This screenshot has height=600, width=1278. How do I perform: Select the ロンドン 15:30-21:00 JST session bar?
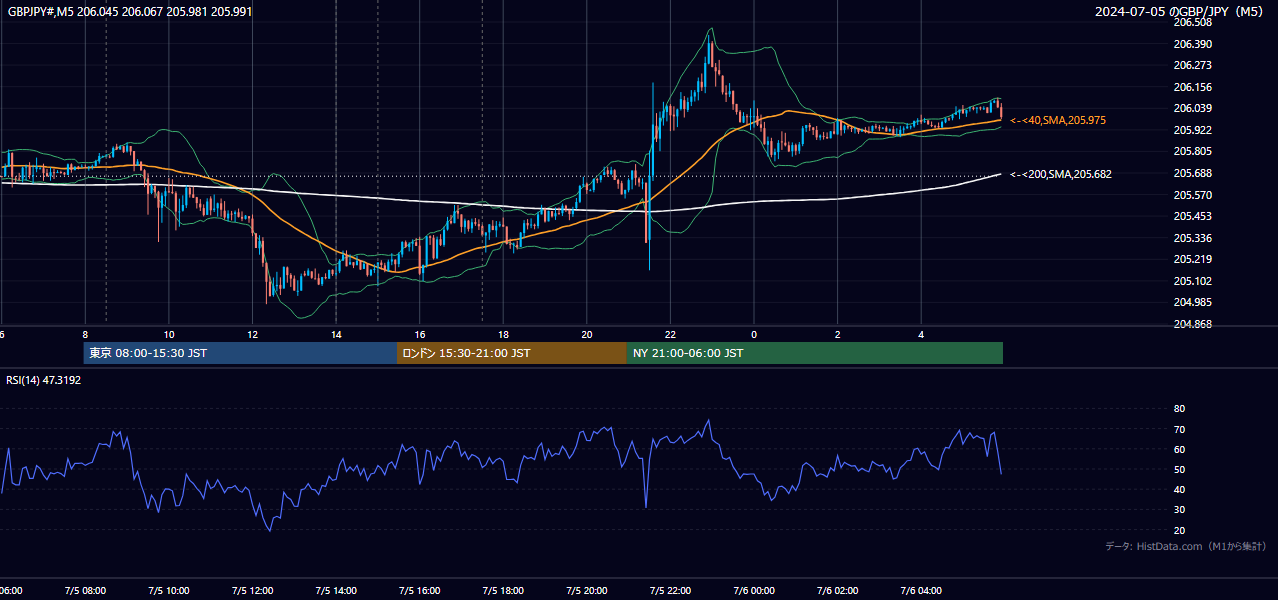(x=512, y=353)
